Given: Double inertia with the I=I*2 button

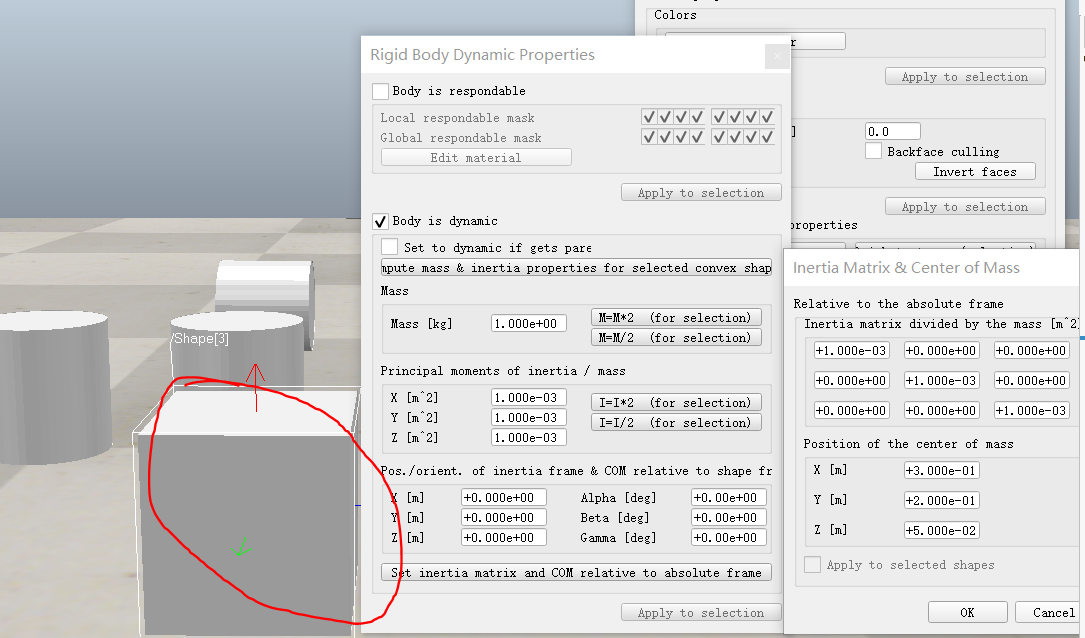Looking at the screenshot, I should pyautogui.click(x=676, y=402).
